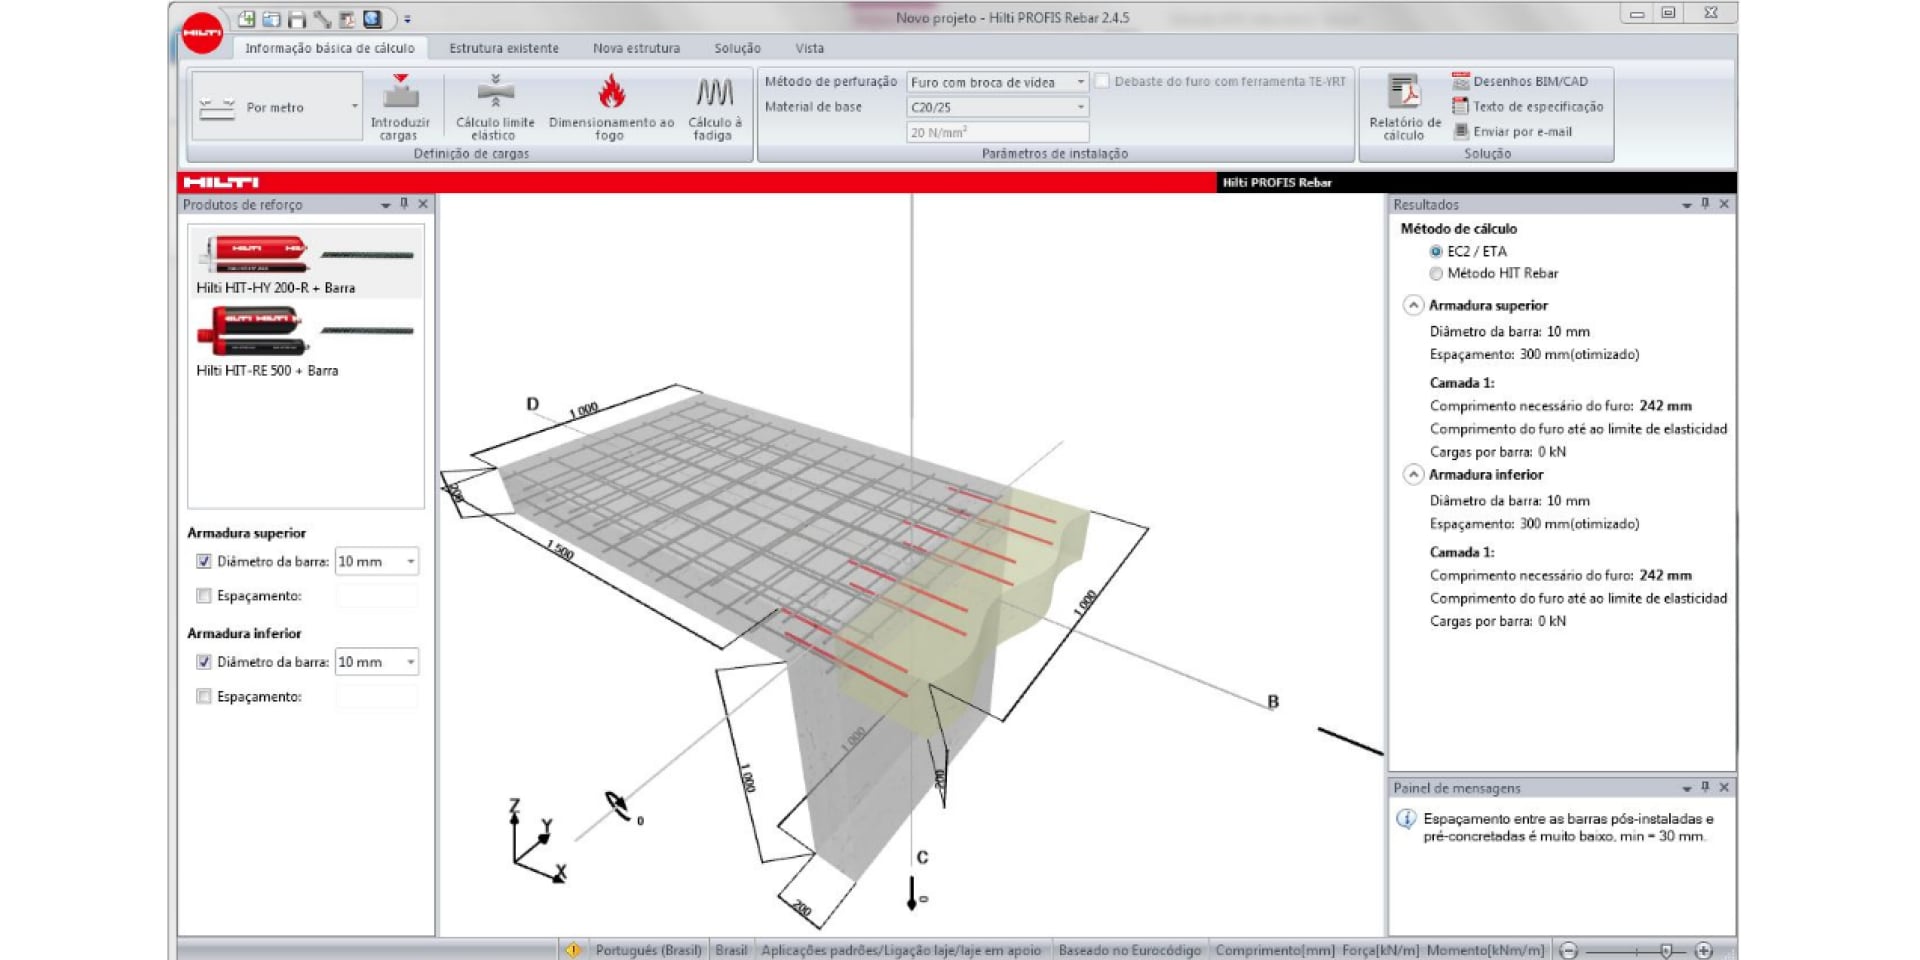Open the quick access toolbar customize arrow
Image resolution: width=1920 pixels, height=960 pixels.
pos(407,19)
